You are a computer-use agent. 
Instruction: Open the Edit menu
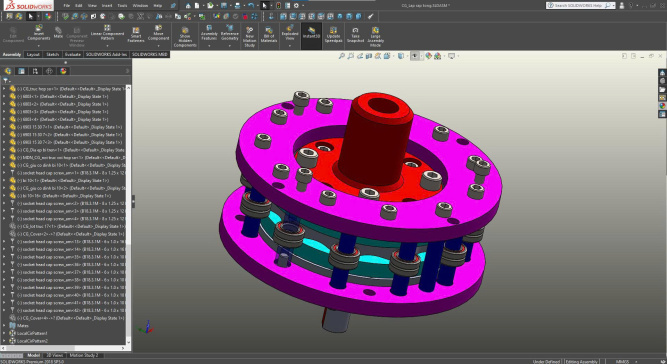point(79,6)
